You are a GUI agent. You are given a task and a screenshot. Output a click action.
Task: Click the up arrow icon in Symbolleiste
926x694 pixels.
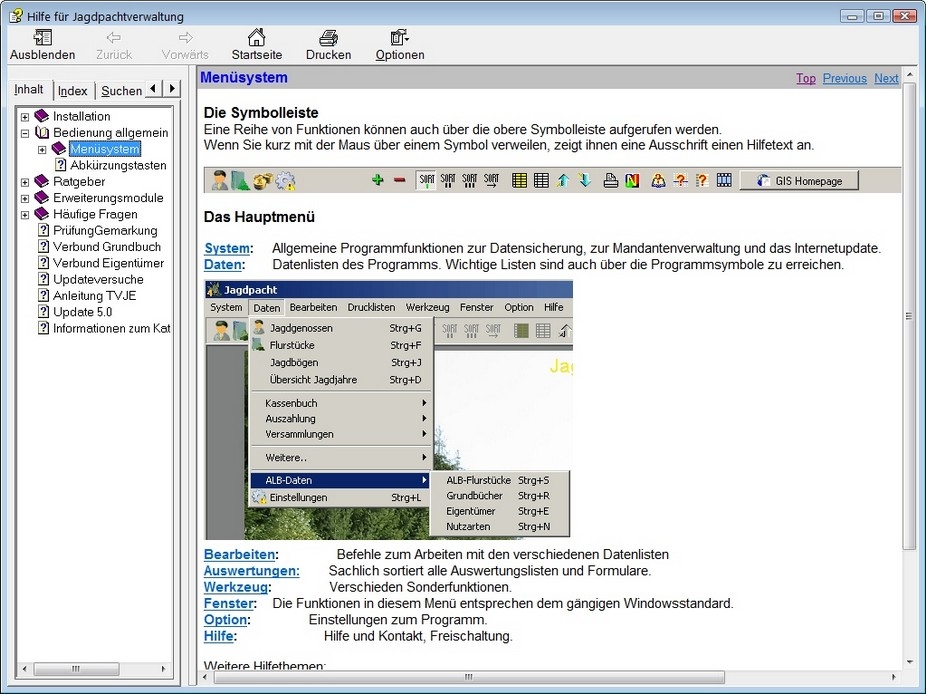tap(563, 180)
